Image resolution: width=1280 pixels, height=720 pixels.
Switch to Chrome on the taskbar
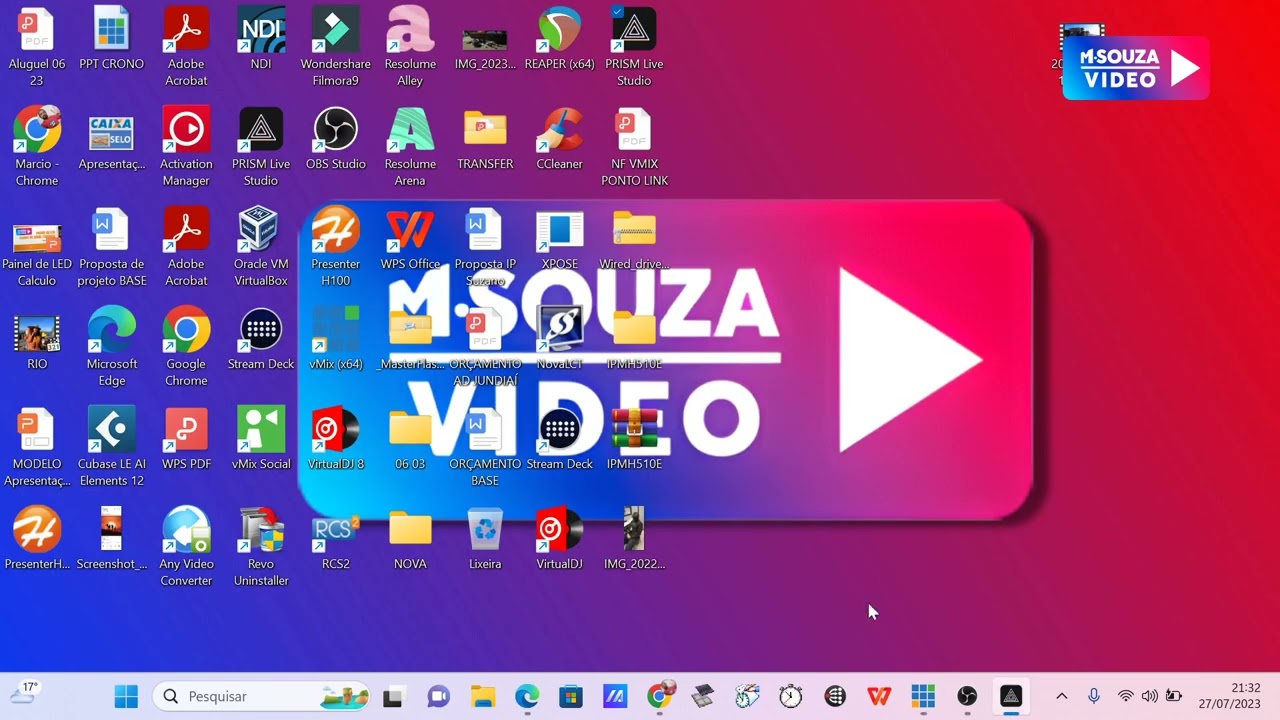[660, 696]
